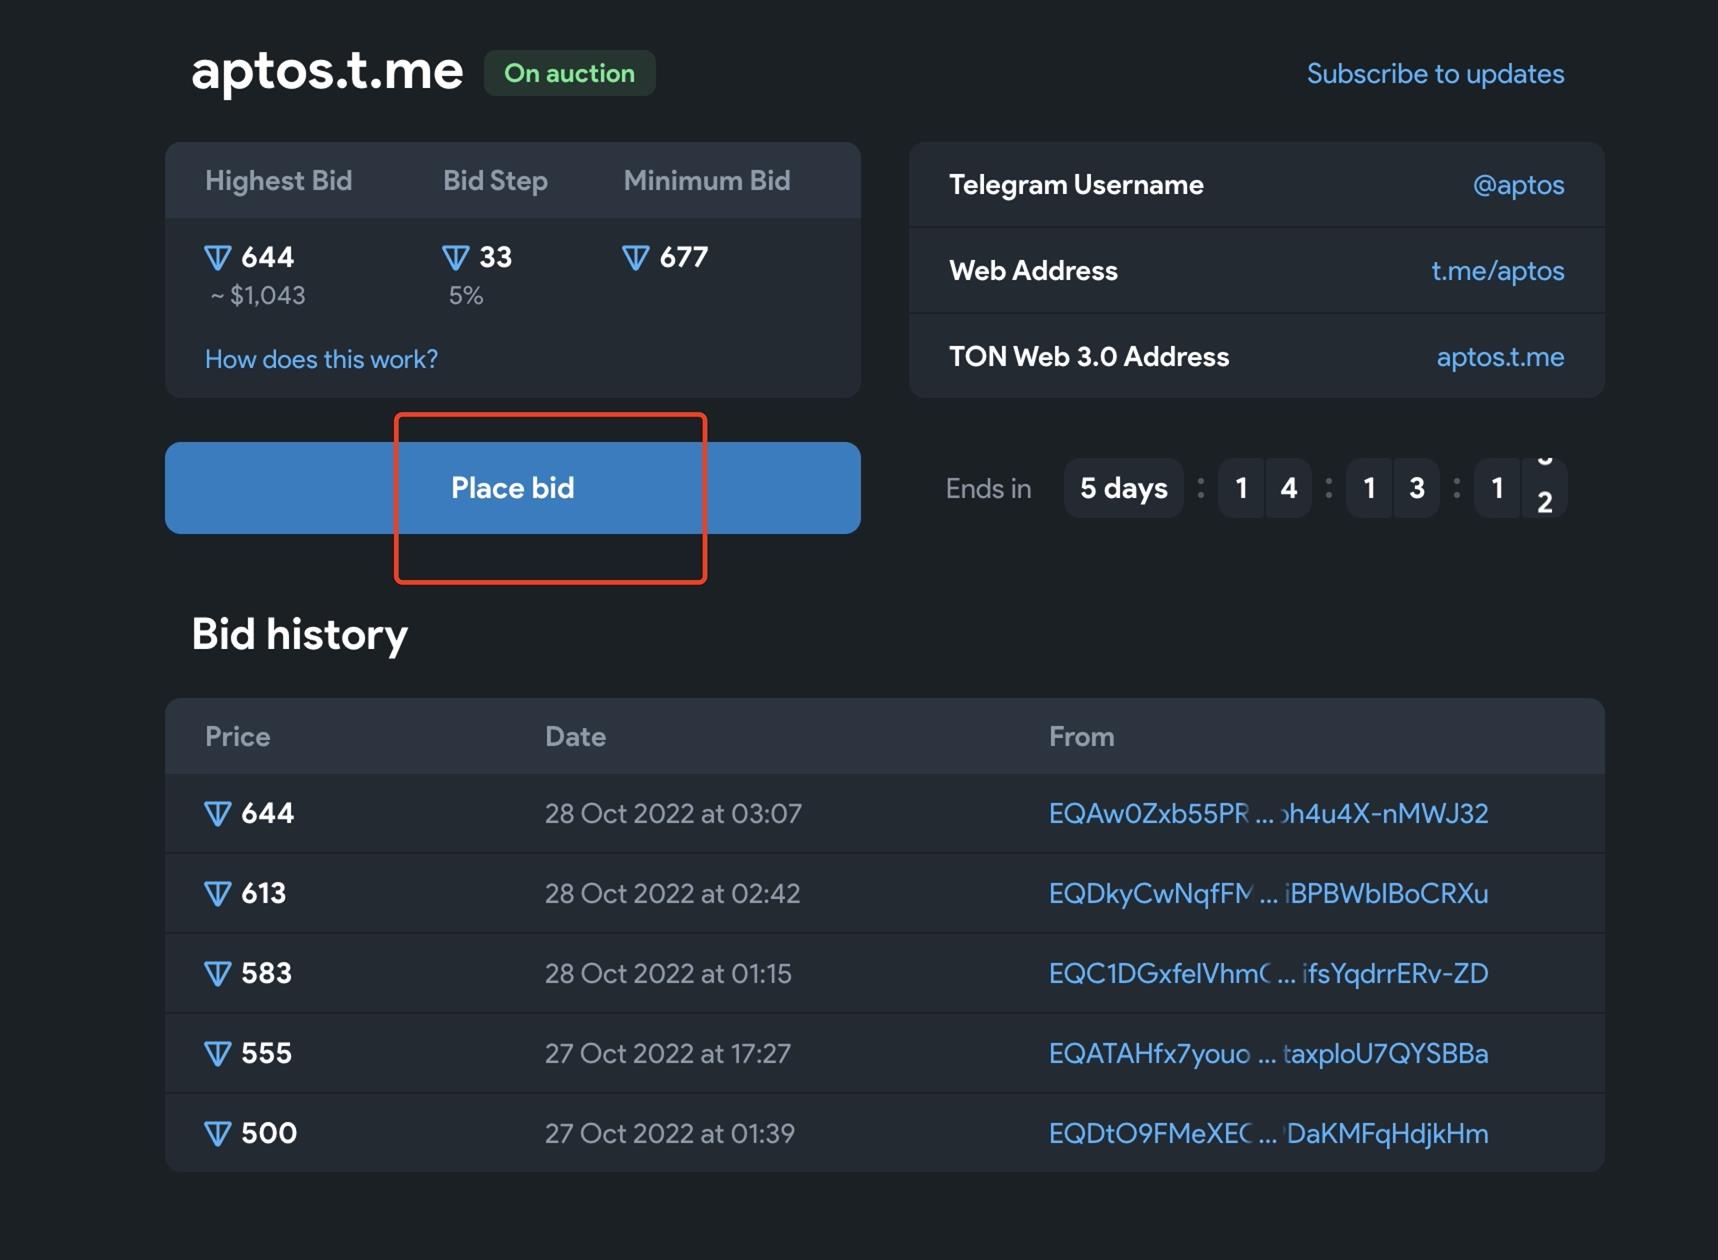
Task: Open bidder address starting with EQDtO9FMeXEC
Action: pyautogui.click(x=1267, y=1134)
